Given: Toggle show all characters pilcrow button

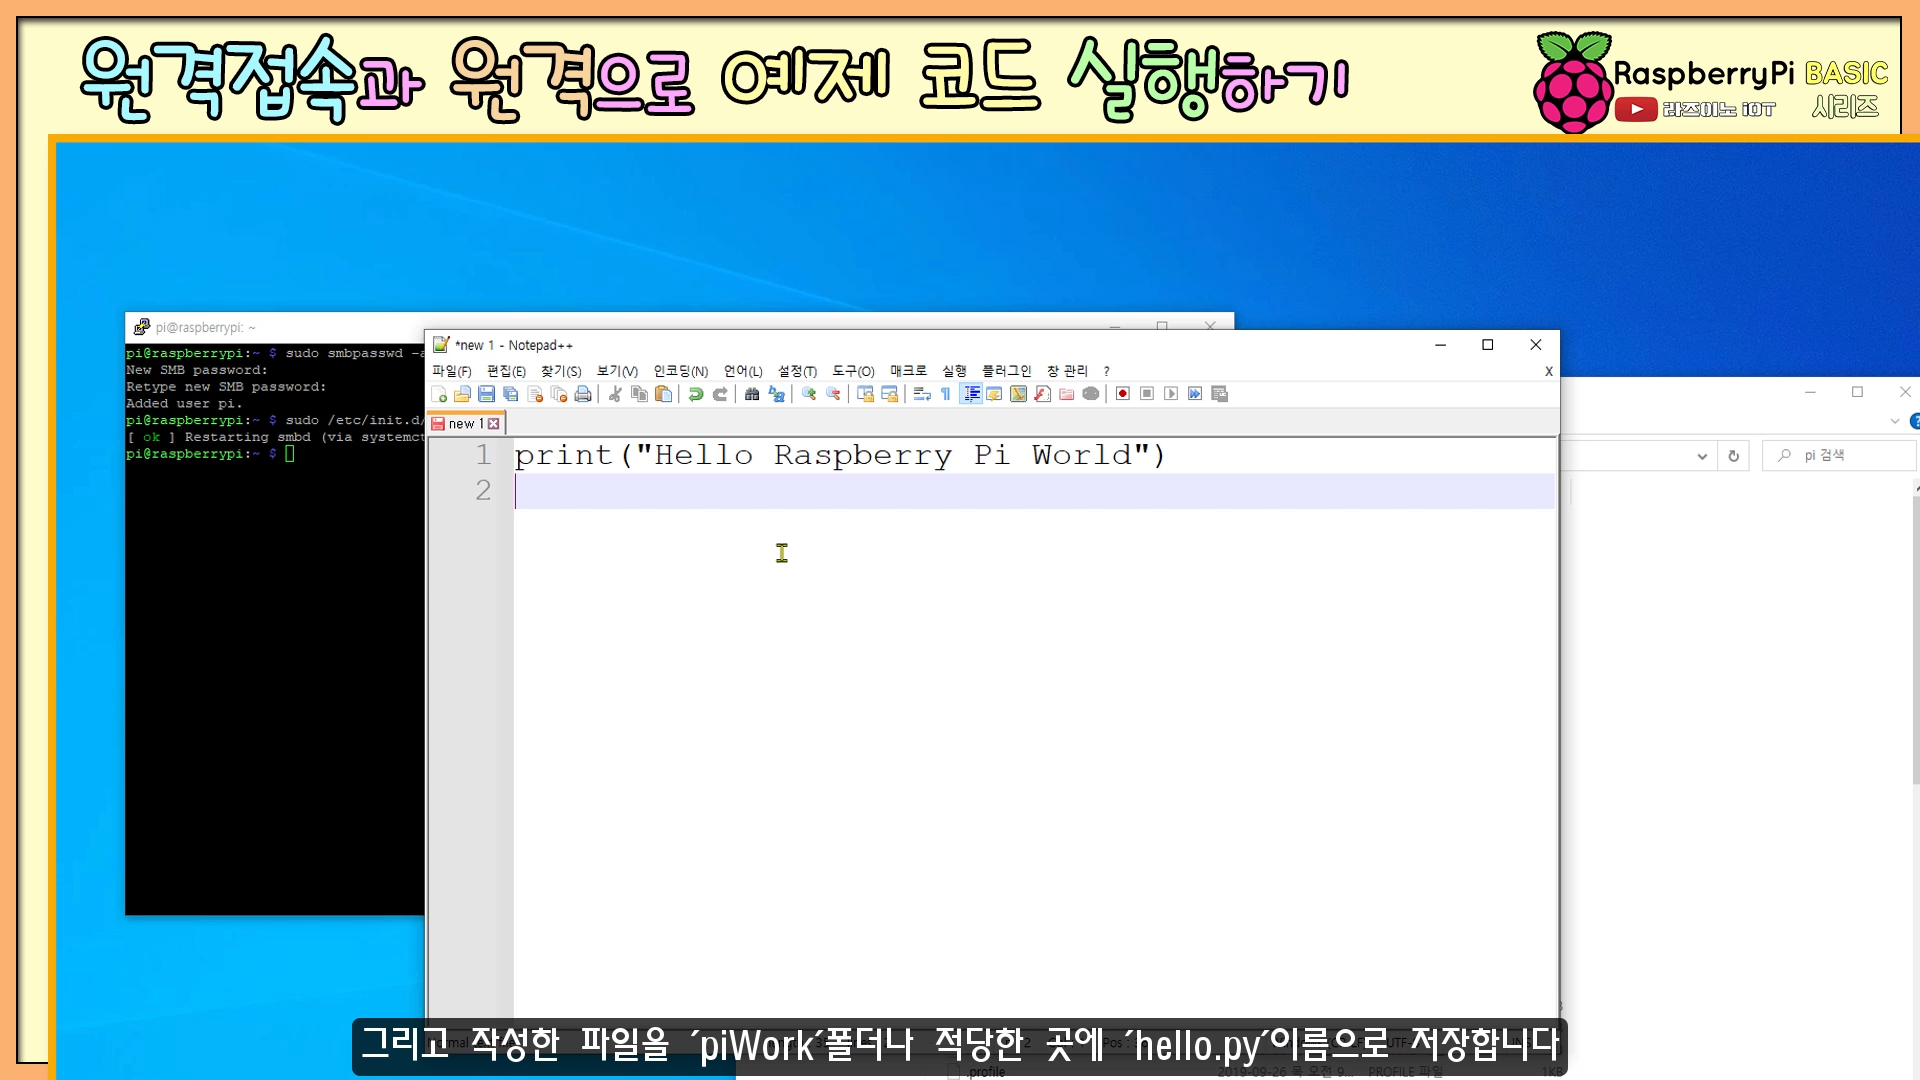Looking at the screenshot, I should point(946,394).
